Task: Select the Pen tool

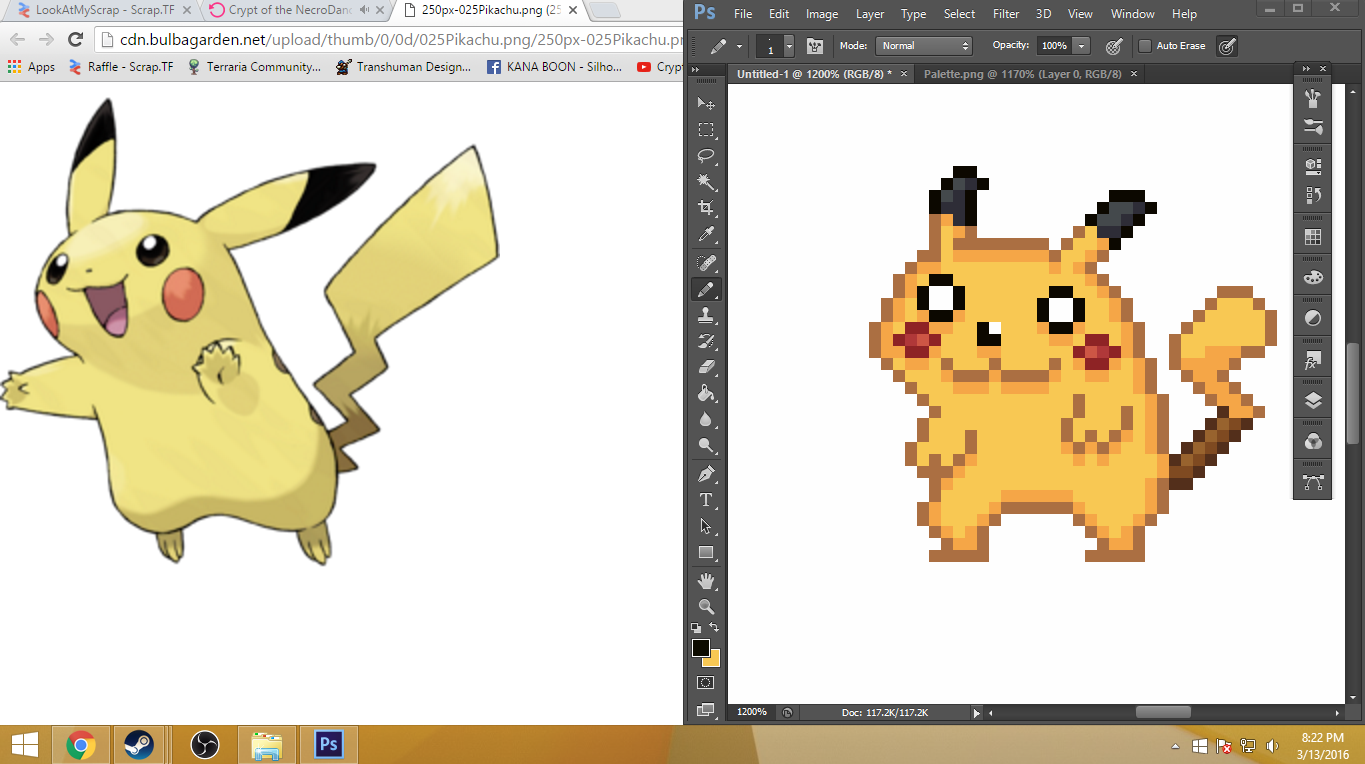Action: [706, 474]
